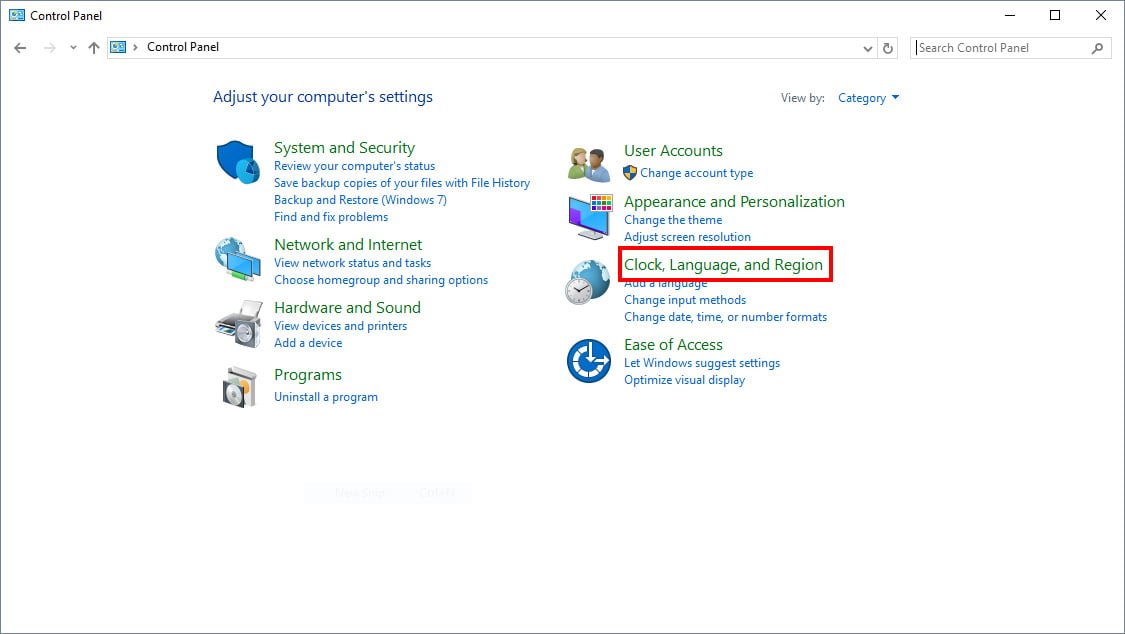Expand the recent locations chevron
1125x634 pixels.
tap(72, 48)
